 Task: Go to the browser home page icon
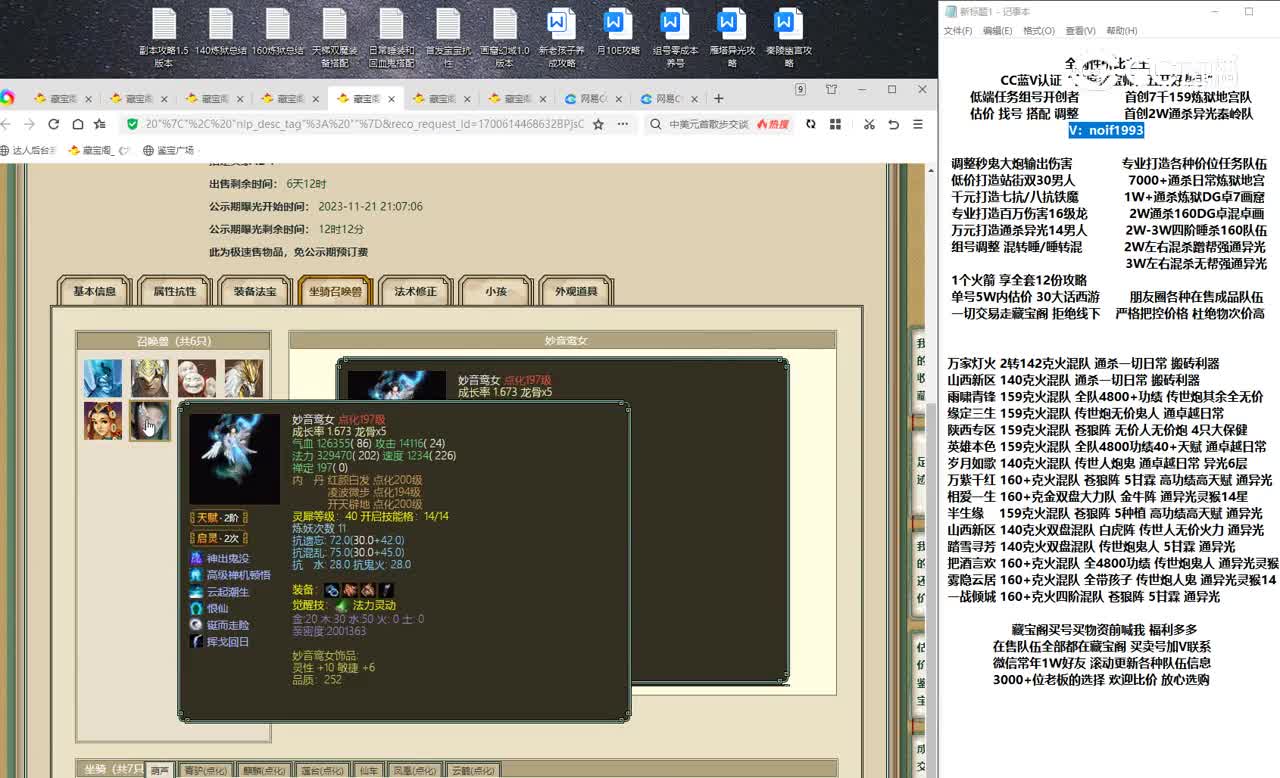tap(77, 124)
